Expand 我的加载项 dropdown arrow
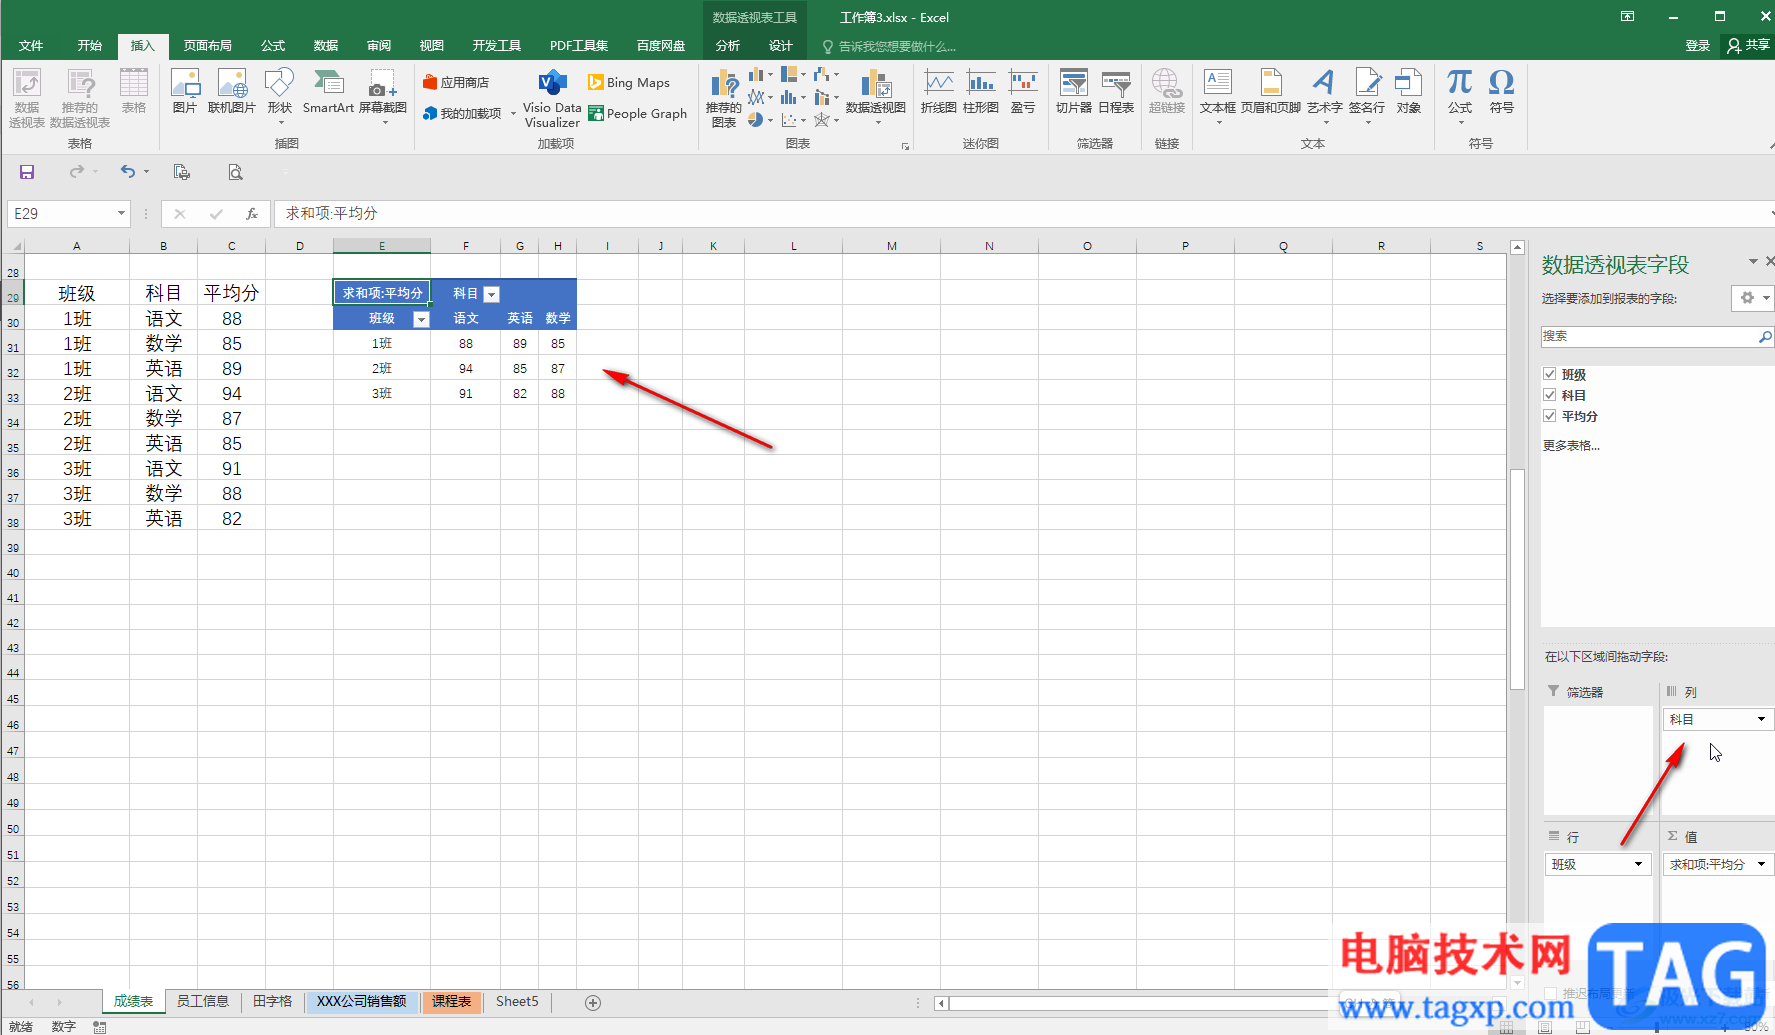The height and width of the screenshot is (1035, 1775). click(513, 114)
